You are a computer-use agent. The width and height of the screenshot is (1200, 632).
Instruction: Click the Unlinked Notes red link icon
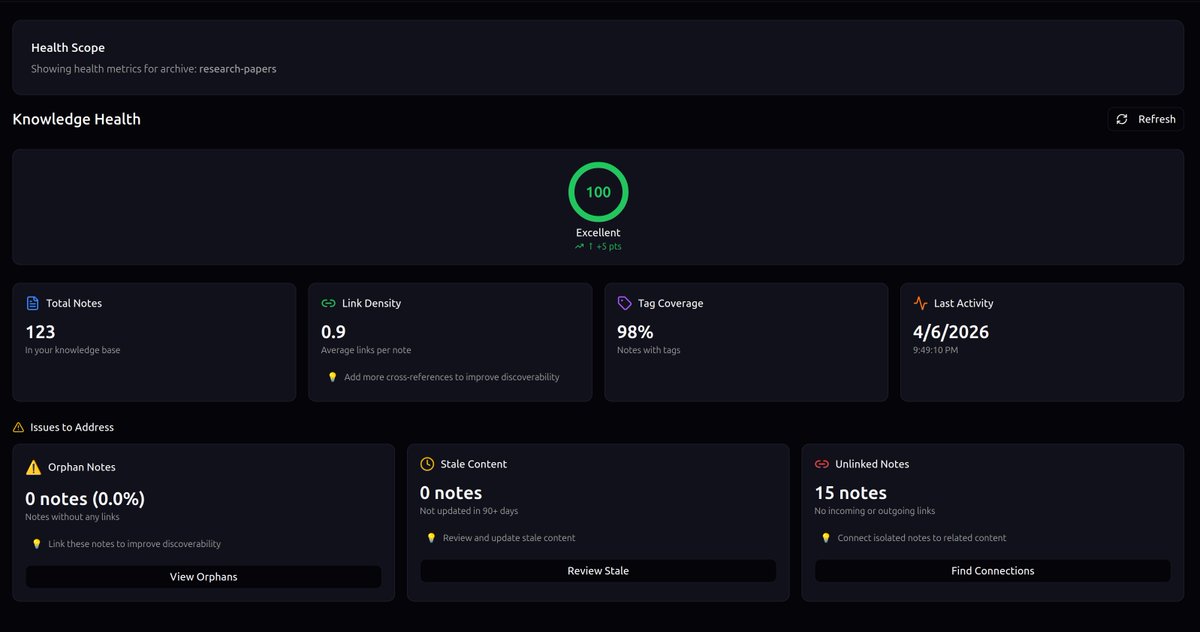(x=822, y=464)
